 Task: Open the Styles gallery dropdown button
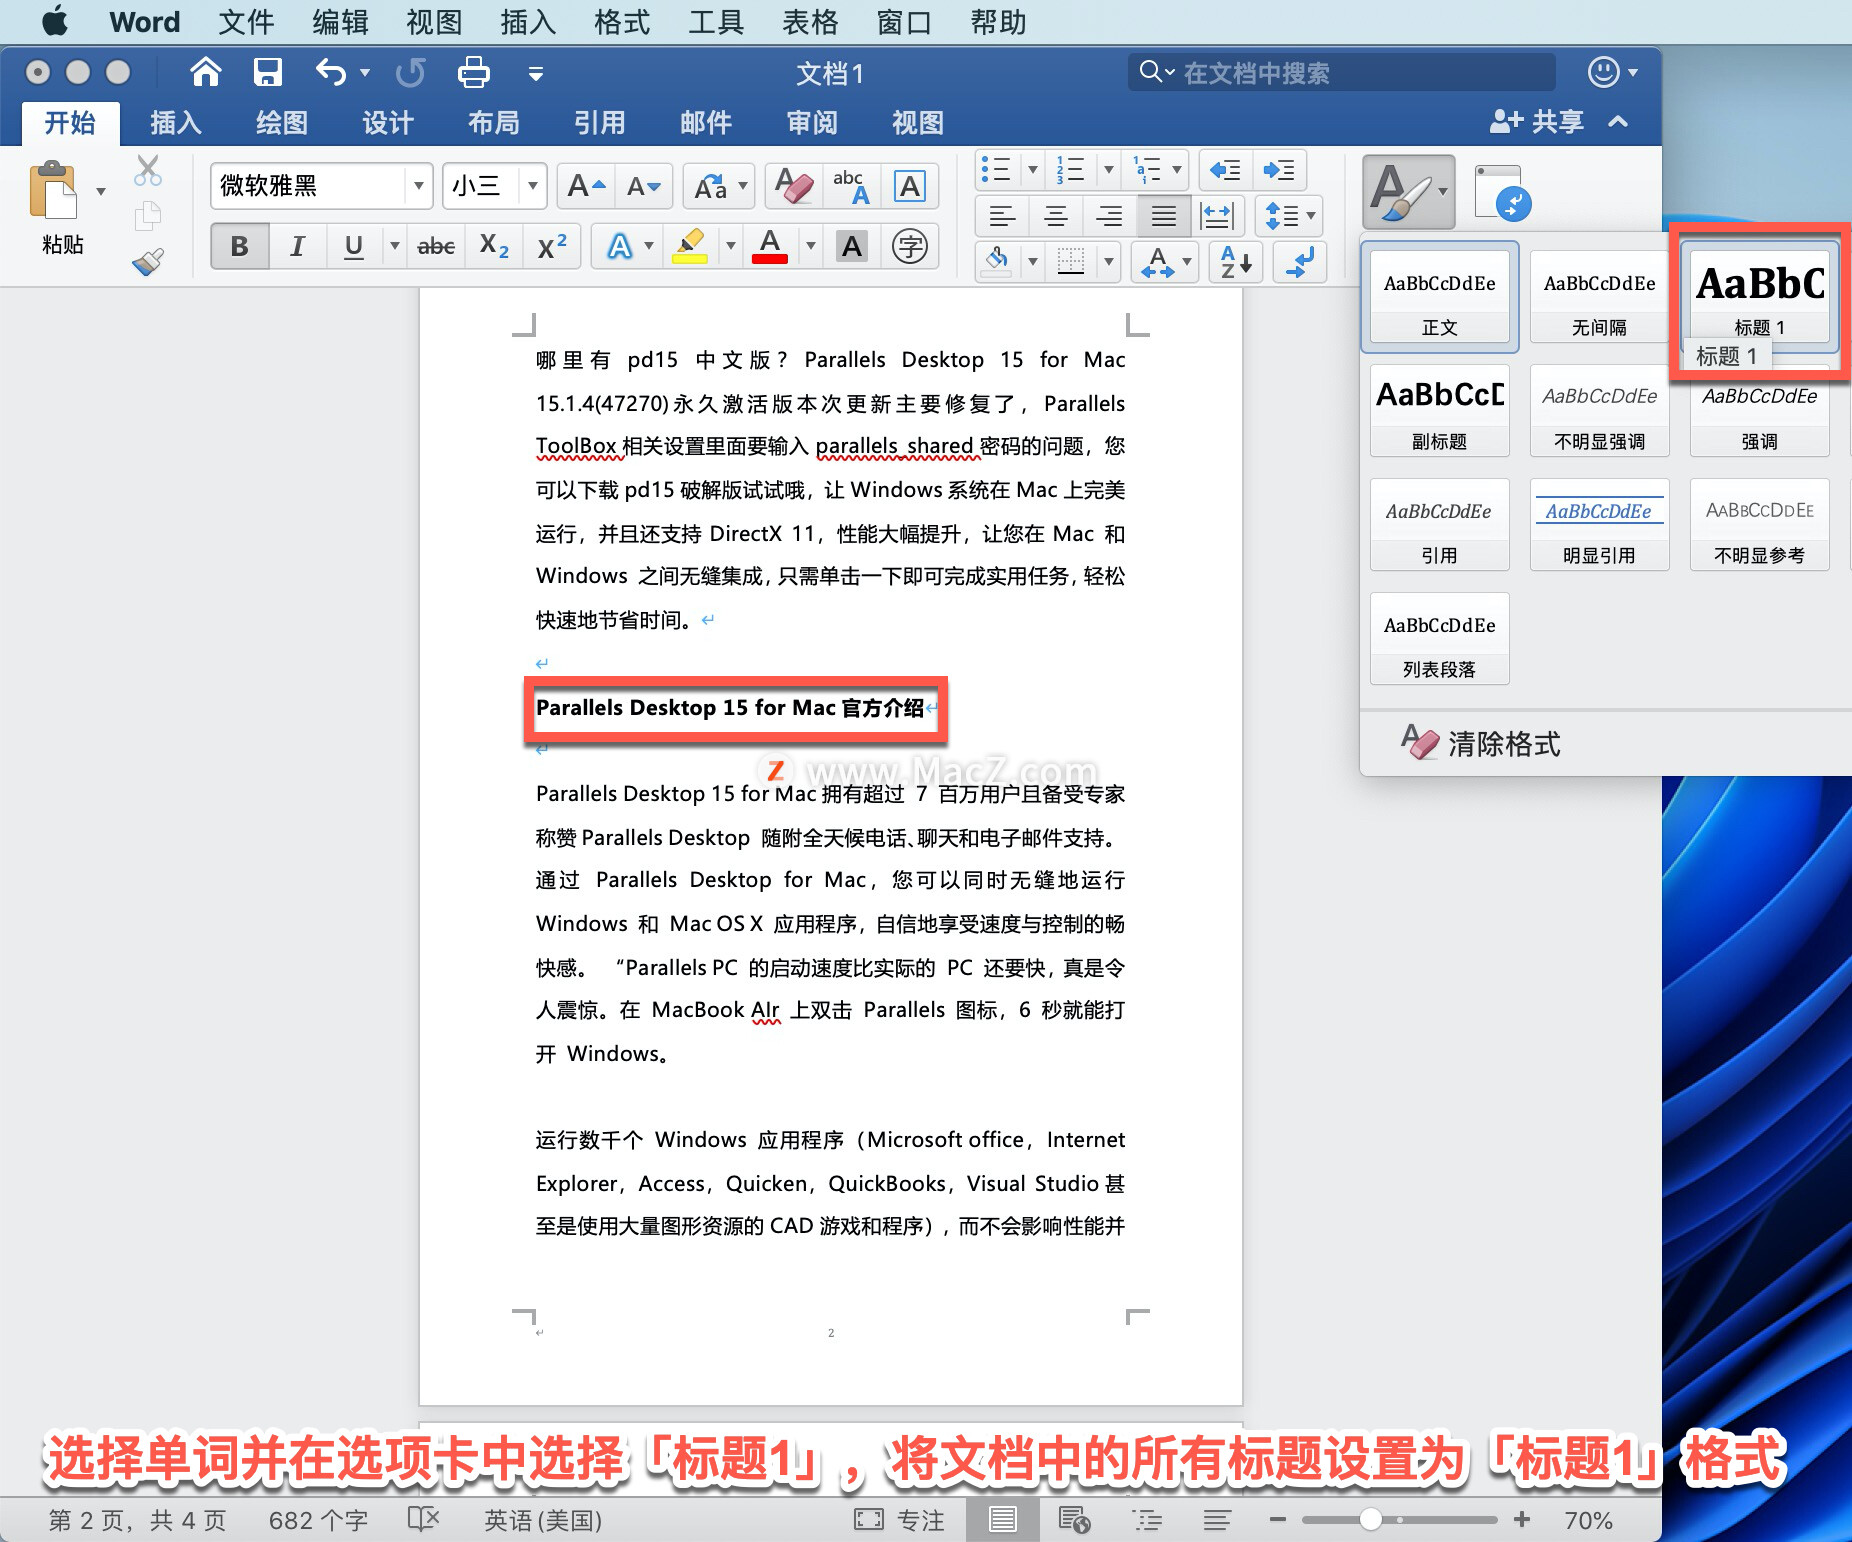(1408, 192)
